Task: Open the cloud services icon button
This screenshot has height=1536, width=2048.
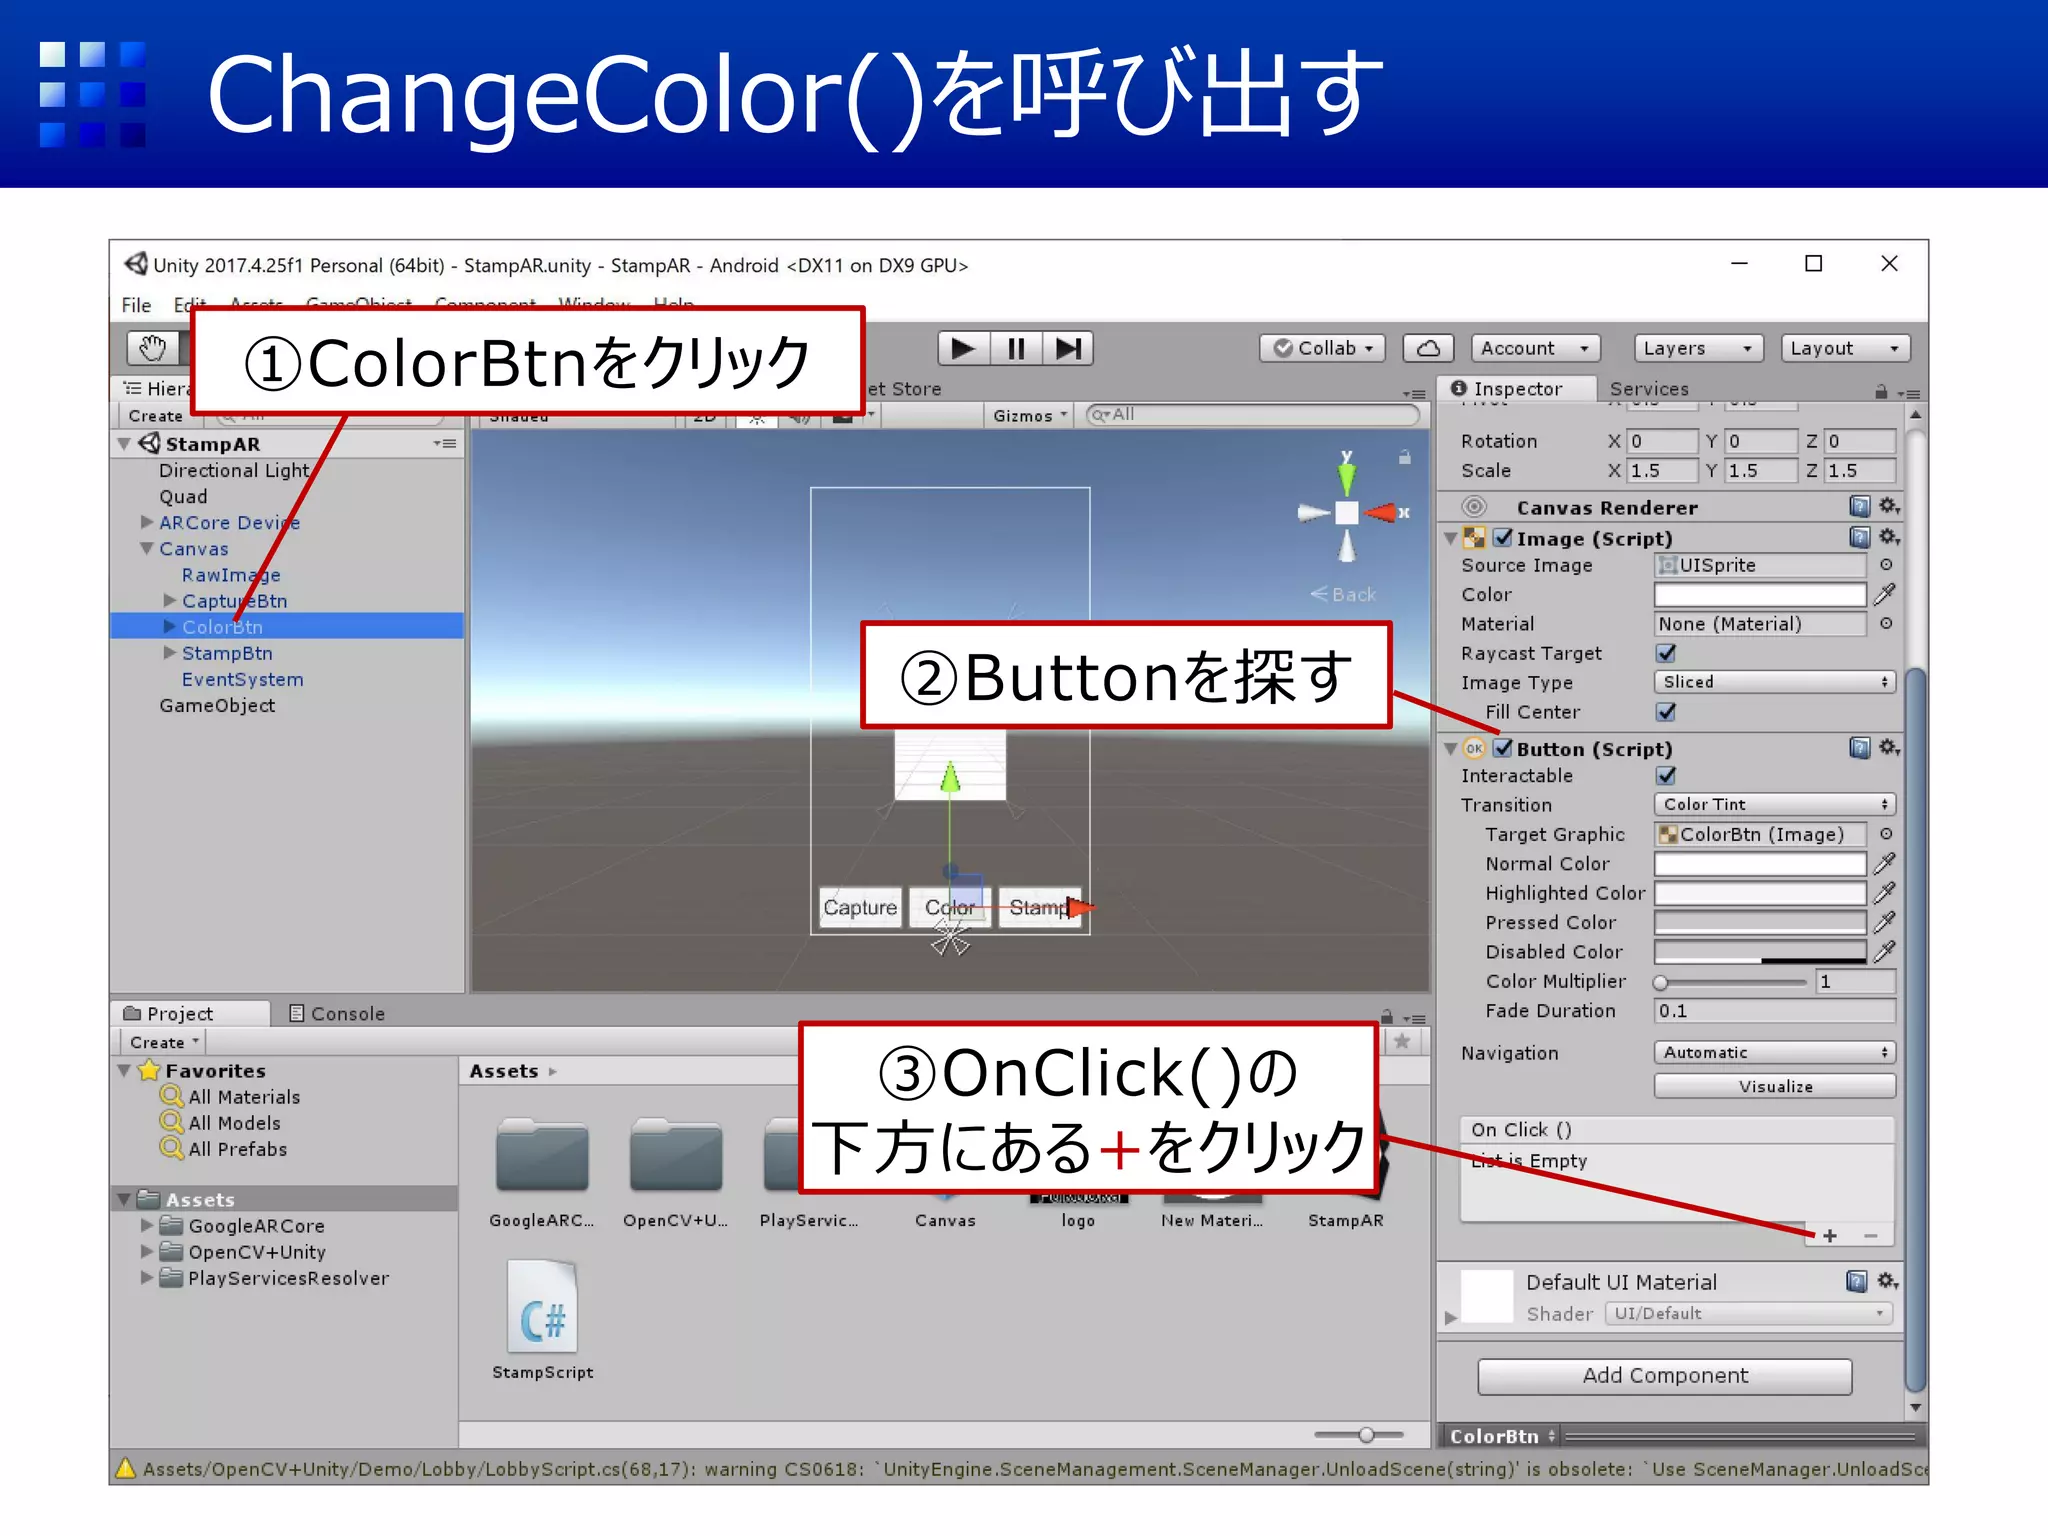Action: [1428, 348]
